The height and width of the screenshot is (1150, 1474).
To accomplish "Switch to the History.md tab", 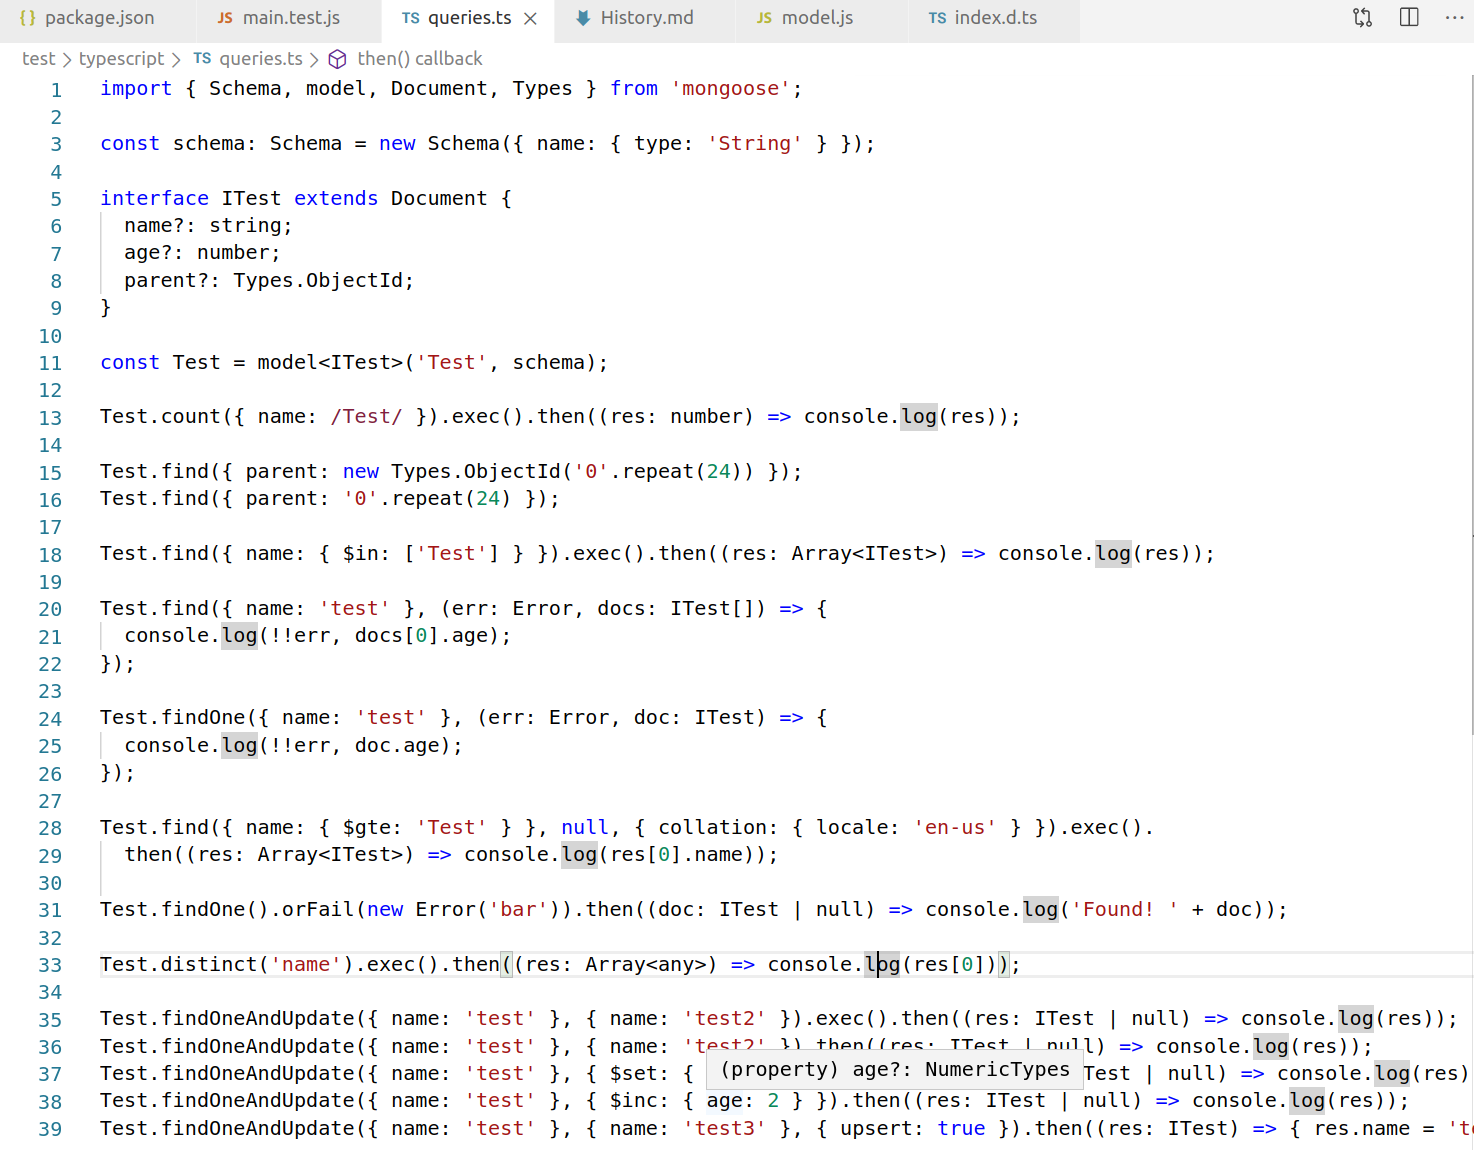I will (x=643, y=17).
